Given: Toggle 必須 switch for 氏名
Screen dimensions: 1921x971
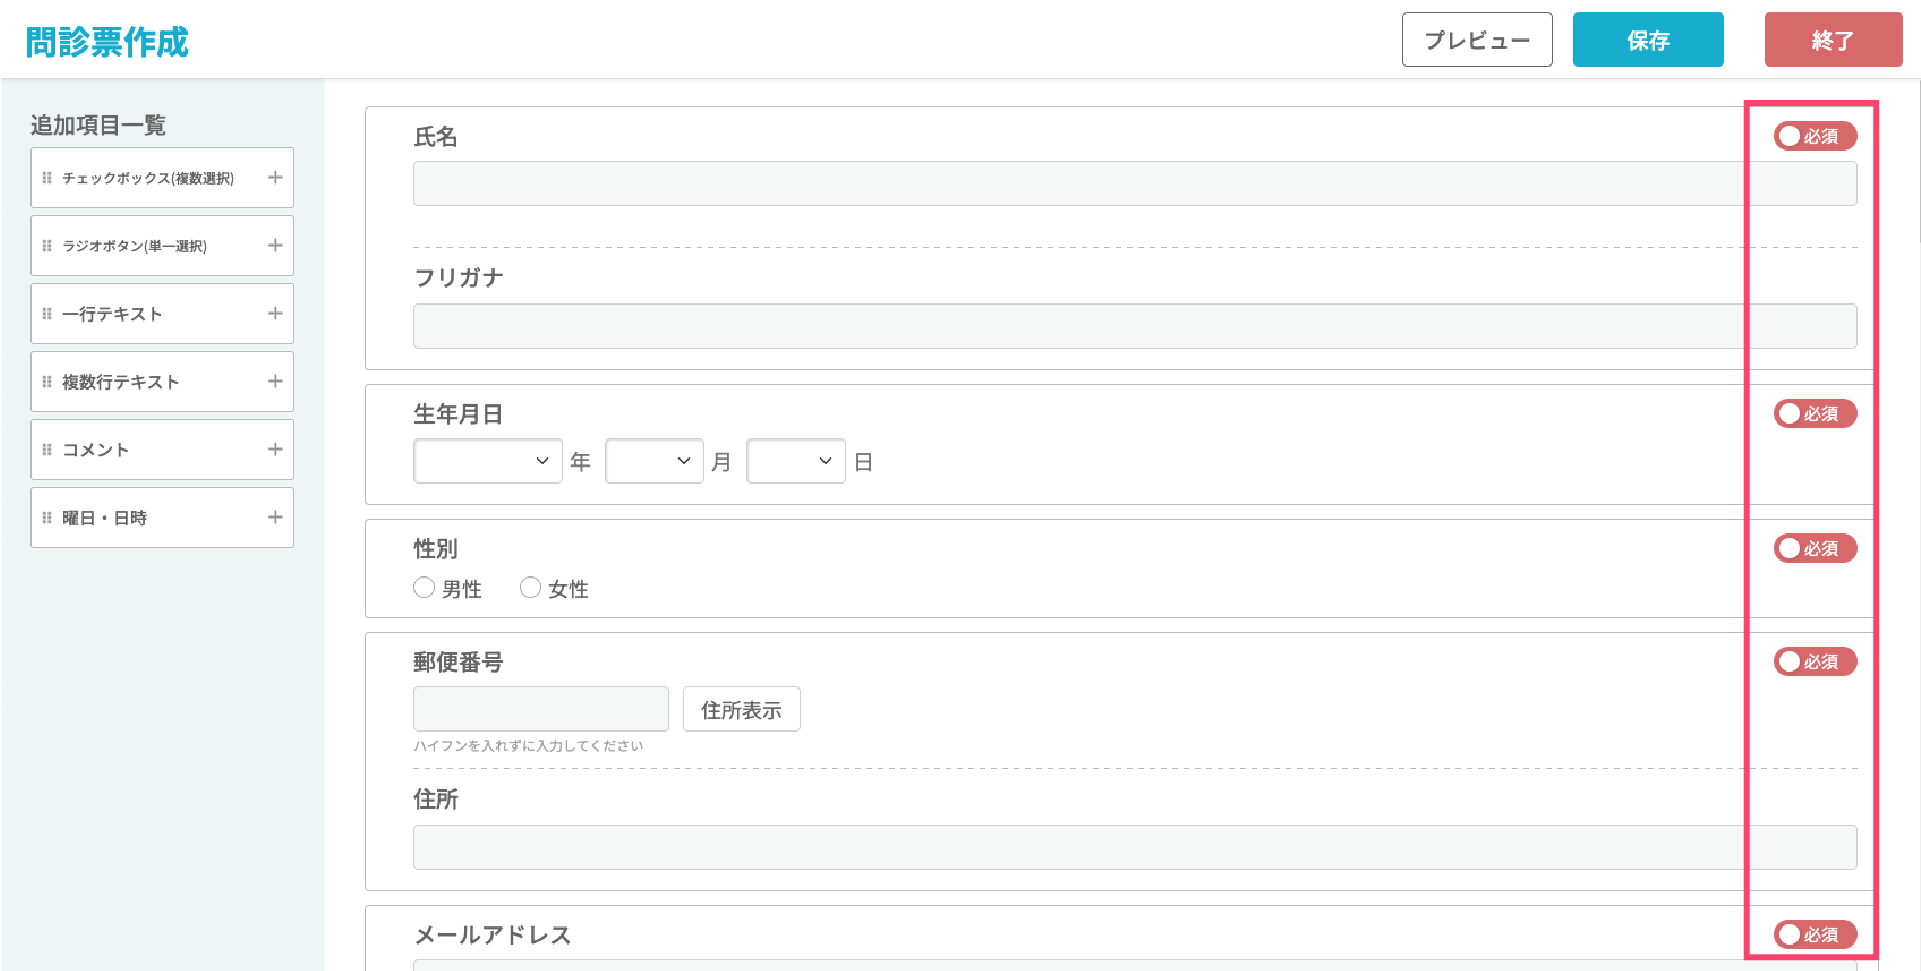Looking at the screenshot, I should (1814, 137).
